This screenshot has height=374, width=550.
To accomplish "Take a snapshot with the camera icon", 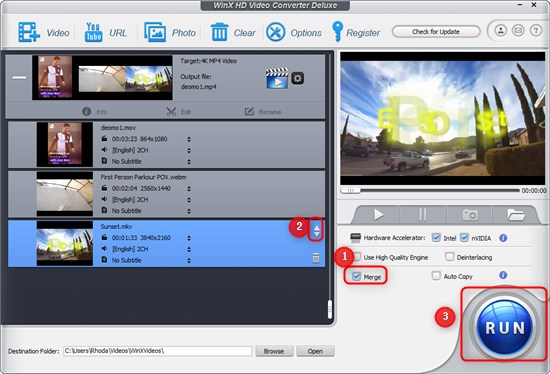I will pyautogui.click(x=470, y=214).
